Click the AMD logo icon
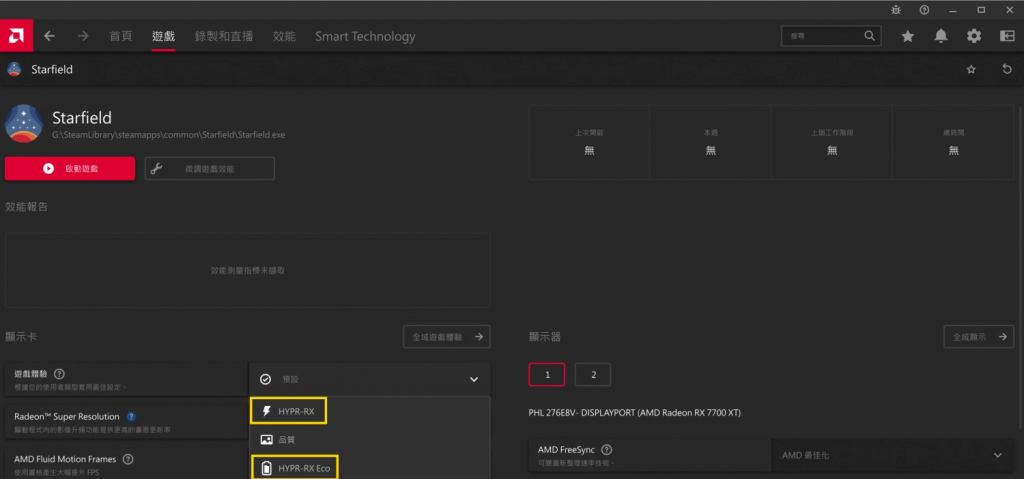Screen dimensions: 1024x479 pos(16,36)
